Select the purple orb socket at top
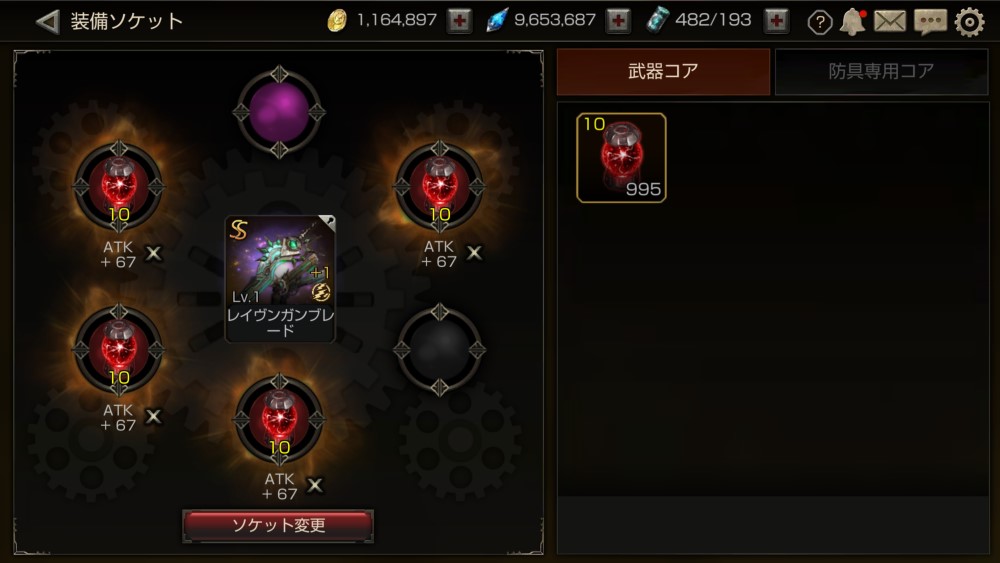The width and height of the screenshot is (1000, 563). (x=279, y=112)
